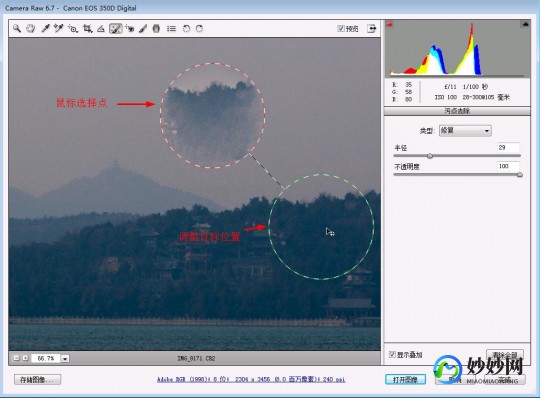The height and width of the screenshot is (398, 540).
Task: Select the Graduated Filter tool
Action: coord(156,29)
